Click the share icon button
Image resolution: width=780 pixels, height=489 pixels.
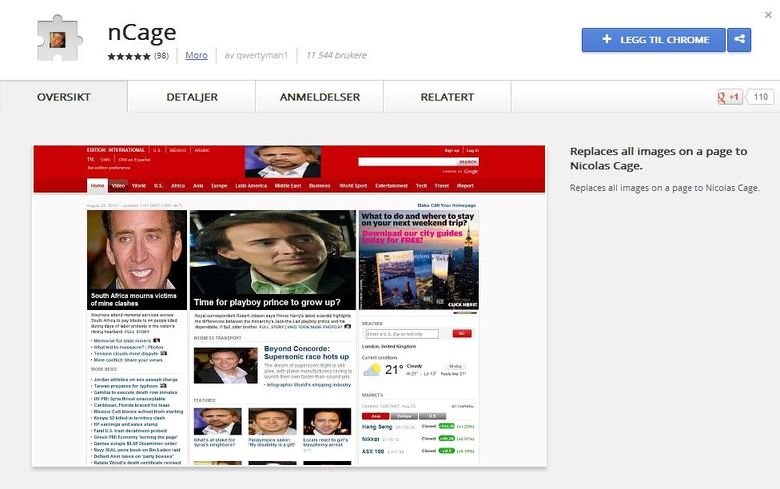point(739,40)
